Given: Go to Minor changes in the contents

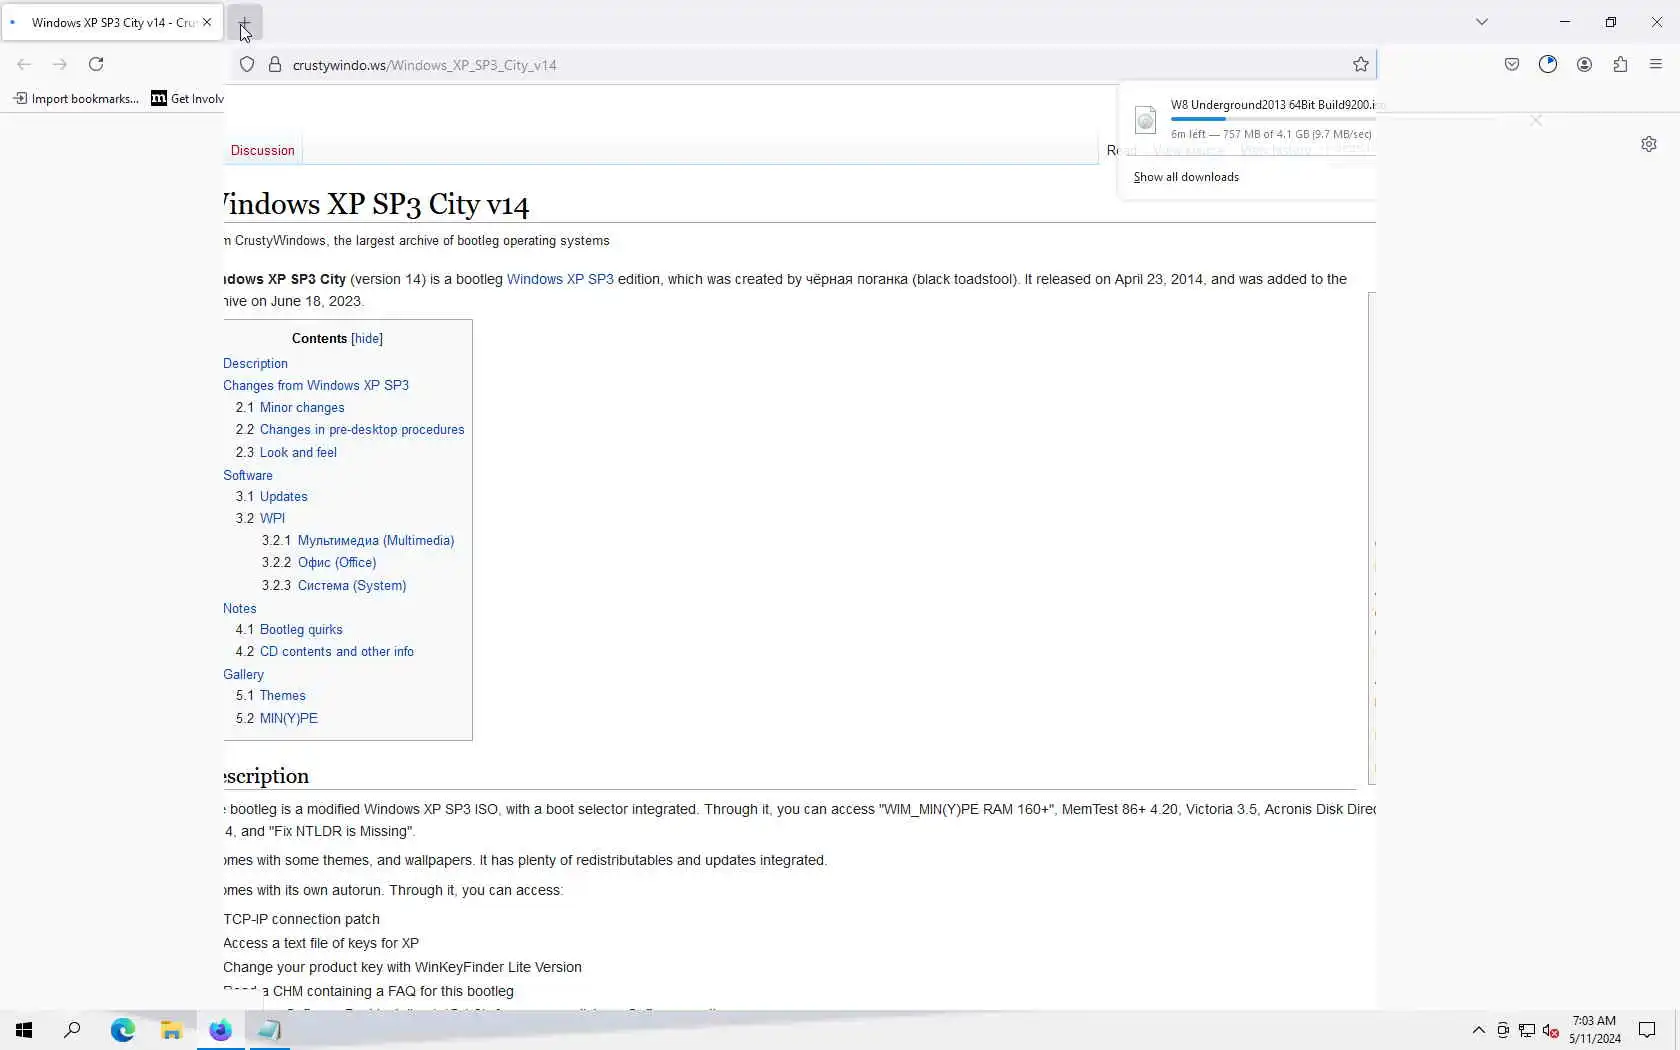Looking at the screenshot, I should tap(302, 408).
